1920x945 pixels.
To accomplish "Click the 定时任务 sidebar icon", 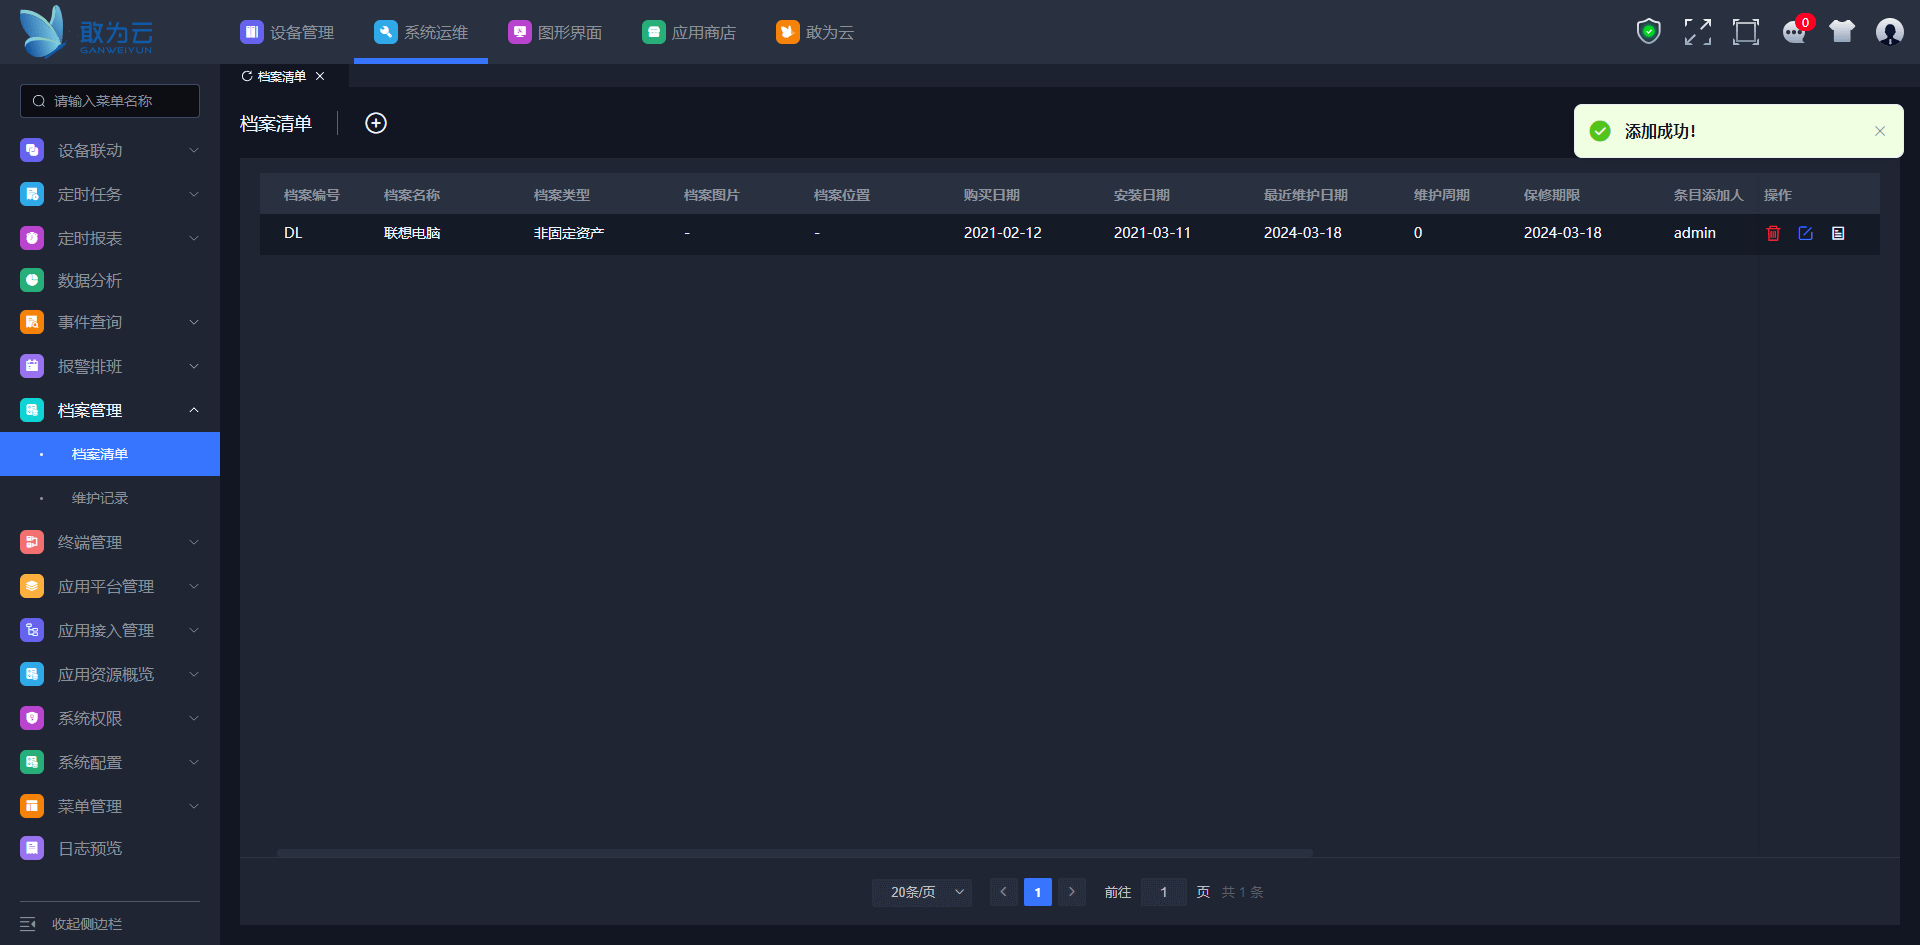I will [32, 194].
